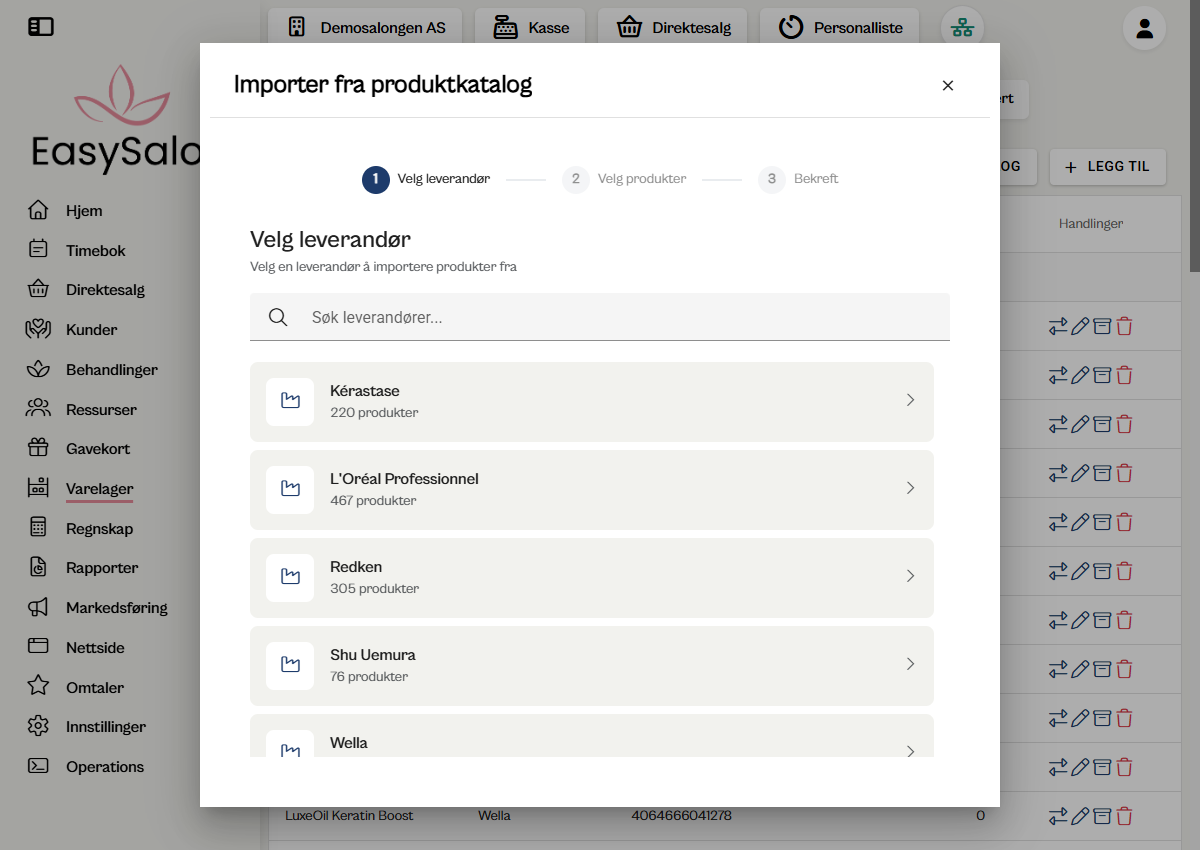Screen dimensions: 1200x850
Task: Click inside the Søk leverandører search field
Action: (600, 316)
